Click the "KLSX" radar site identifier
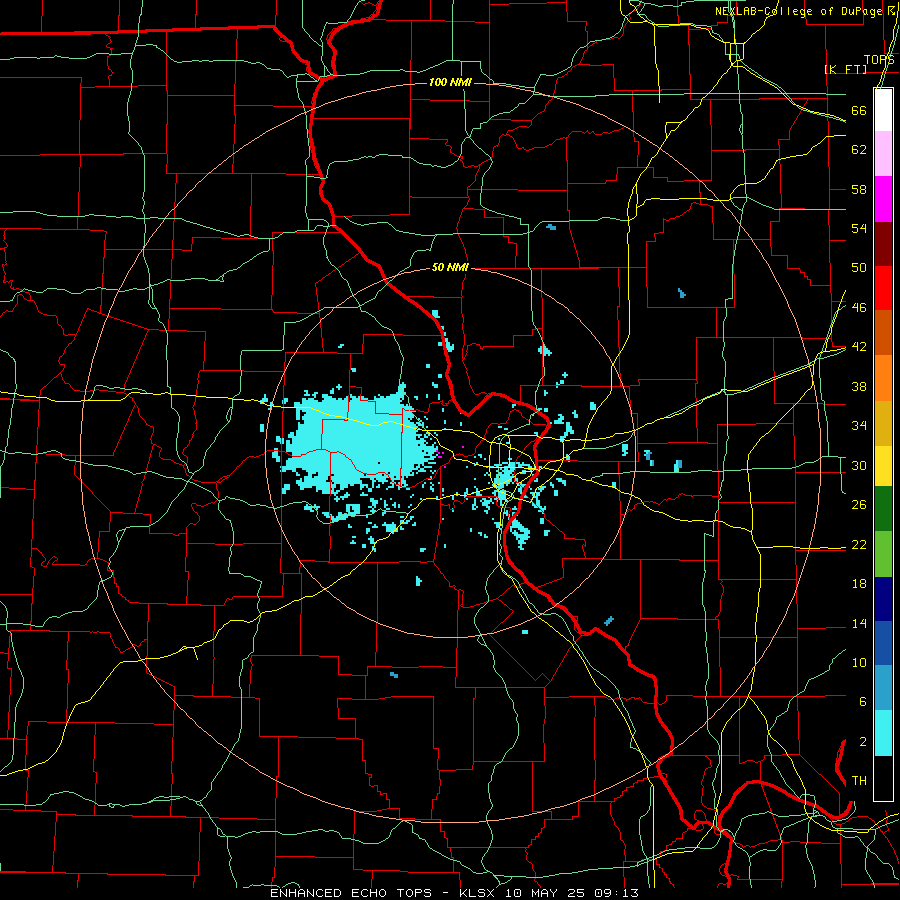 (x=479, y=893)
